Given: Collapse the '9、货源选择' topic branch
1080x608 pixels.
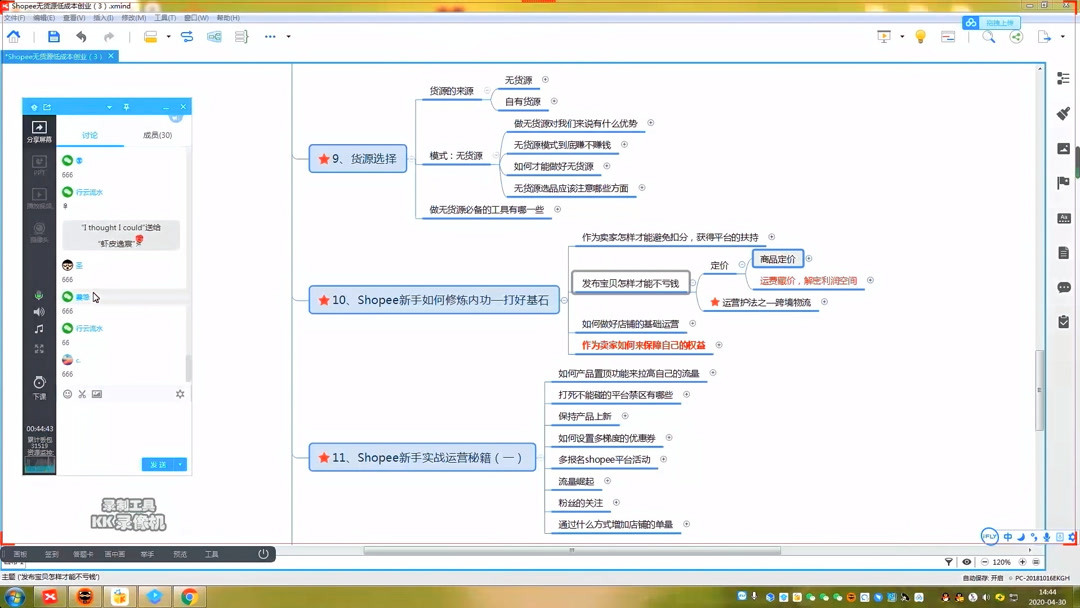Looking at the screenshot, I should (x=409, y=159).
